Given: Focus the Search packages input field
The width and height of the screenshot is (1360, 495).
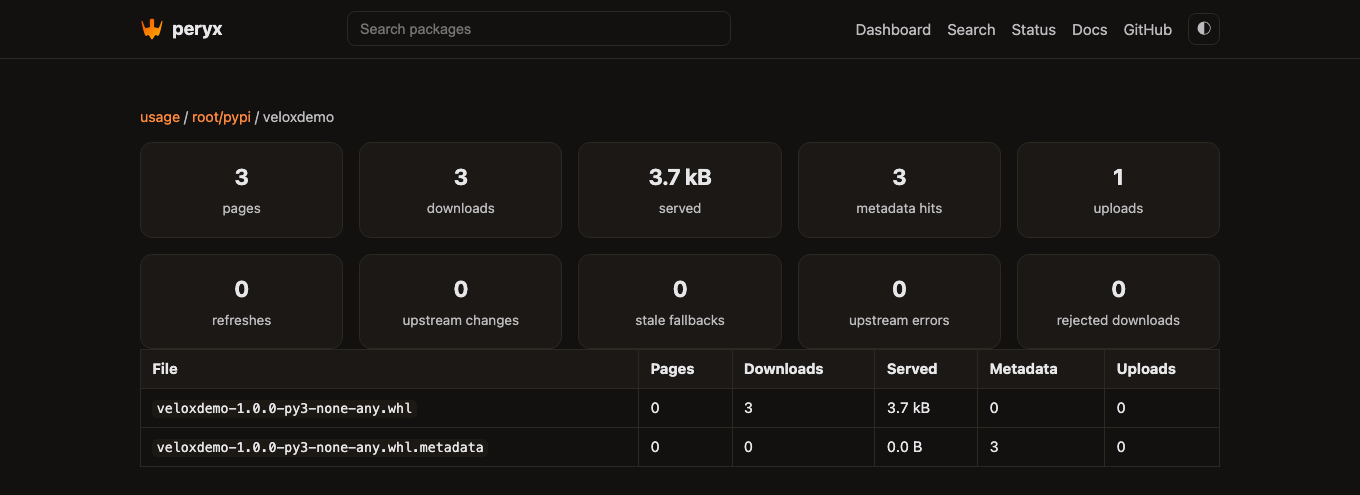Looking at the screenshot, I should click(539, 29).
